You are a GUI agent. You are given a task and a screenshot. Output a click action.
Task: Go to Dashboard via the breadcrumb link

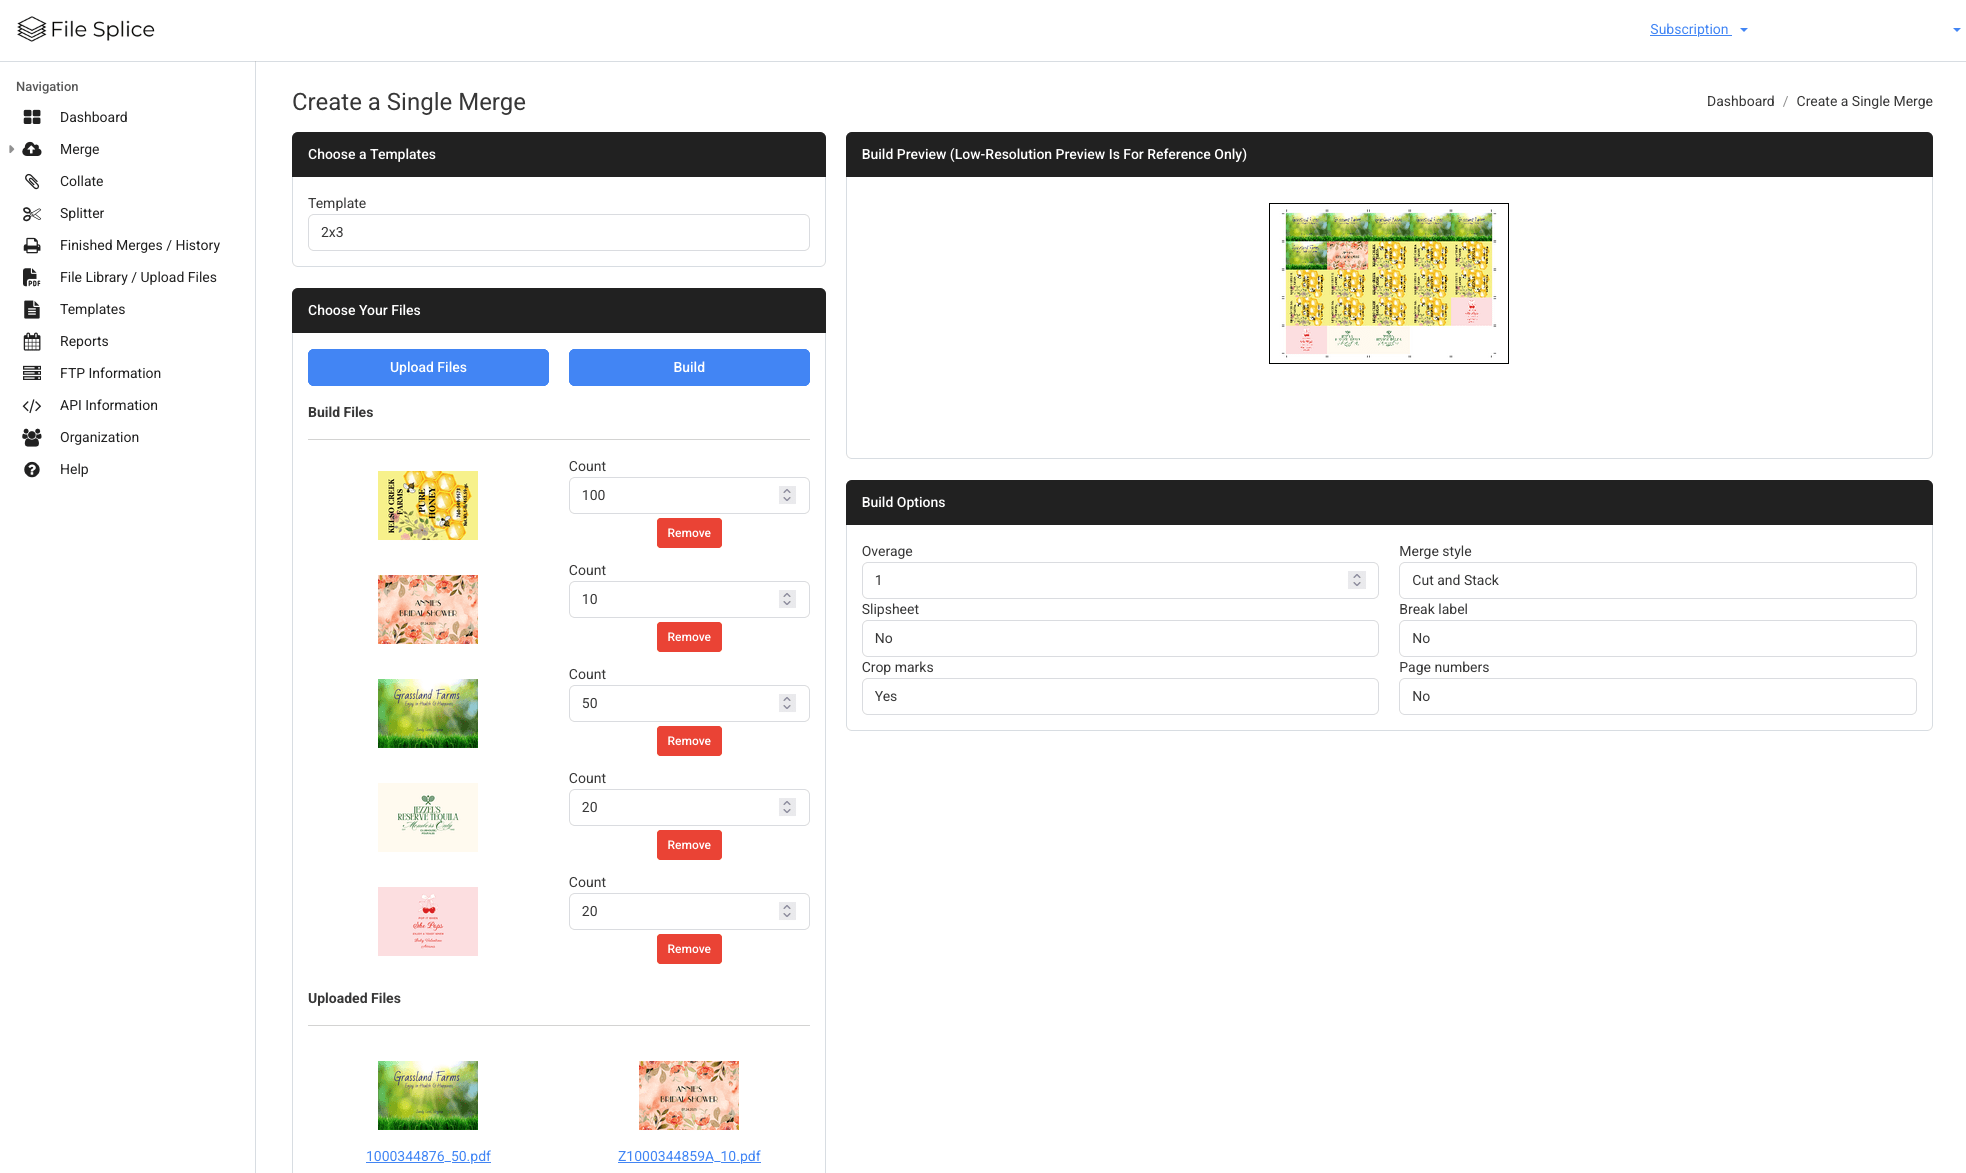click(x=1740, y=101)
